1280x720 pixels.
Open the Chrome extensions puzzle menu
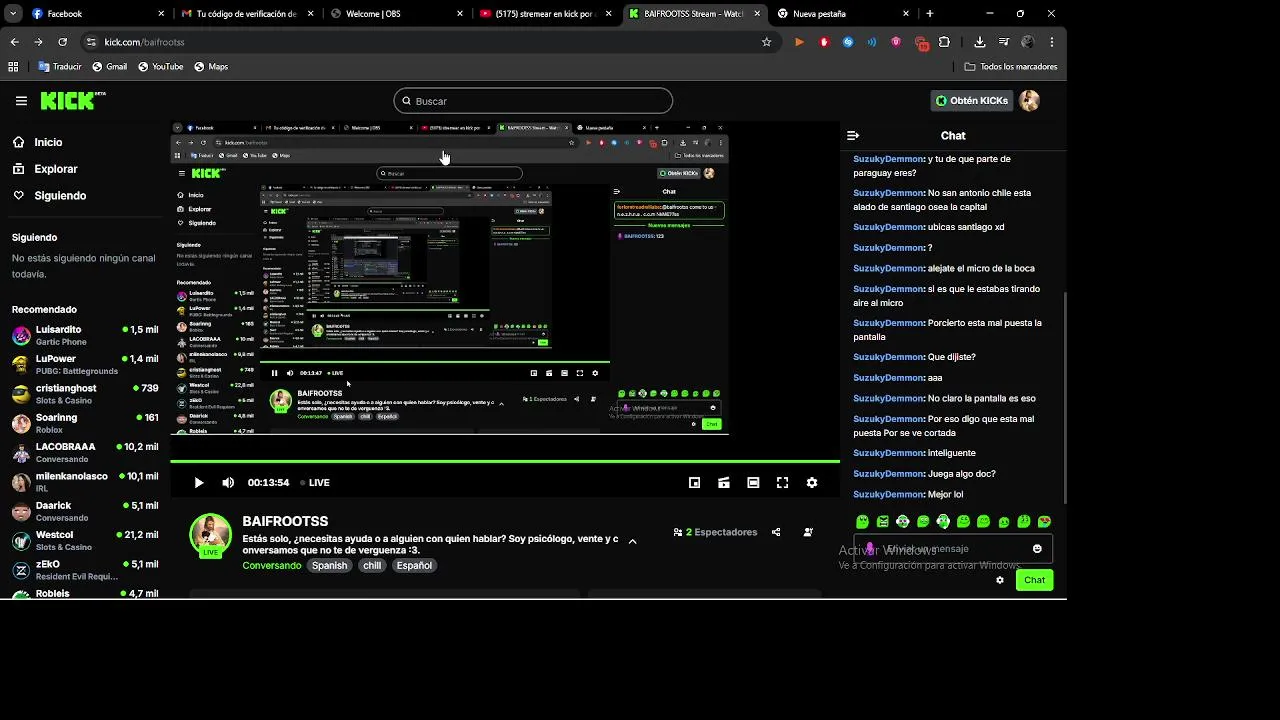[944, 42]
